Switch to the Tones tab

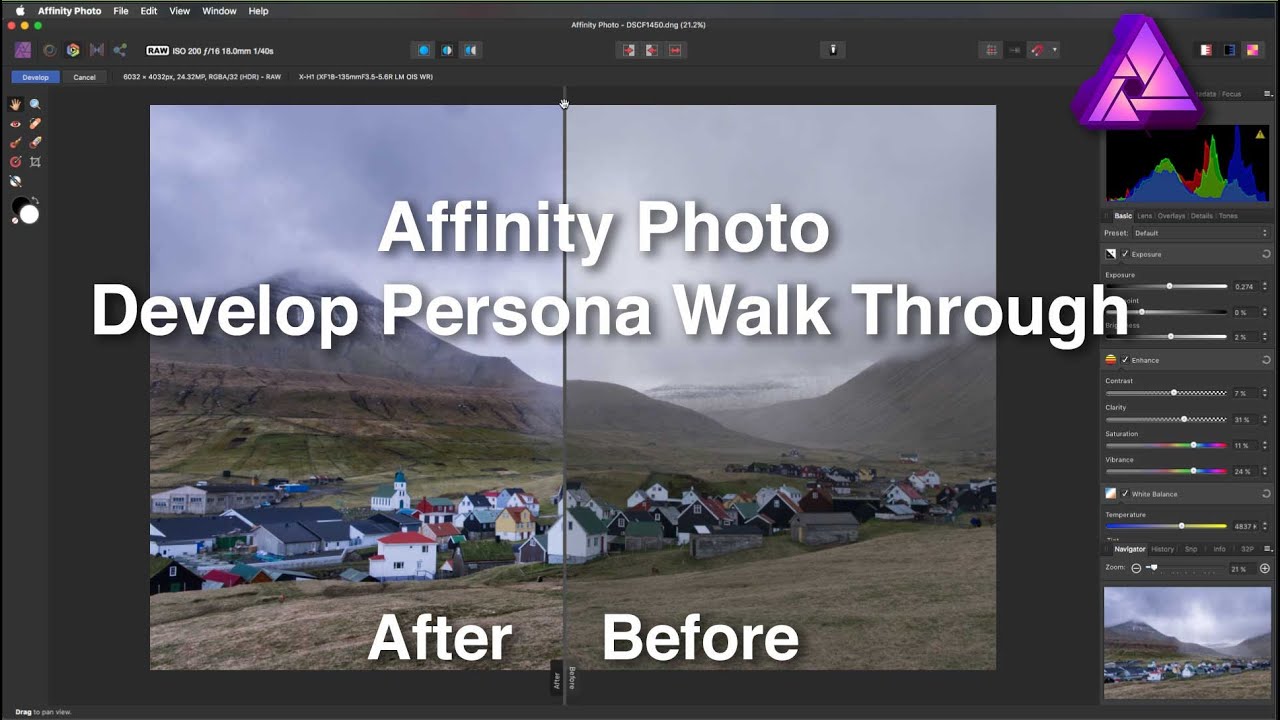click(1228, 216)
